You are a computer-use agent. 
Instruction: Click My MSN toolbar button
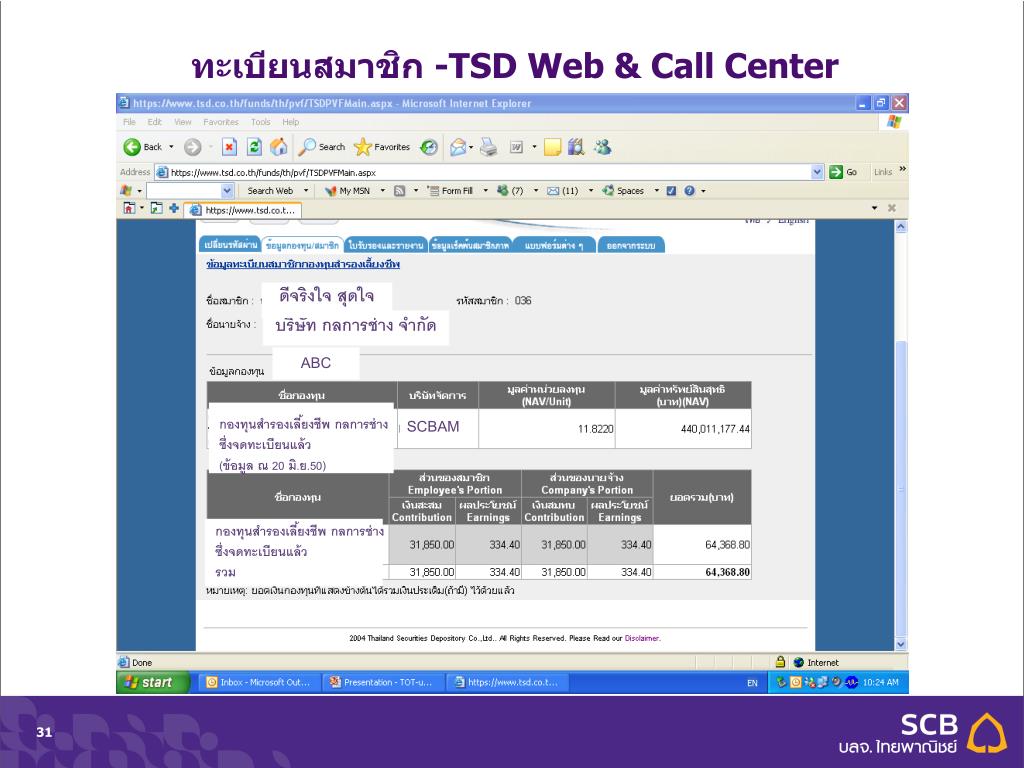tap(347, 191)
